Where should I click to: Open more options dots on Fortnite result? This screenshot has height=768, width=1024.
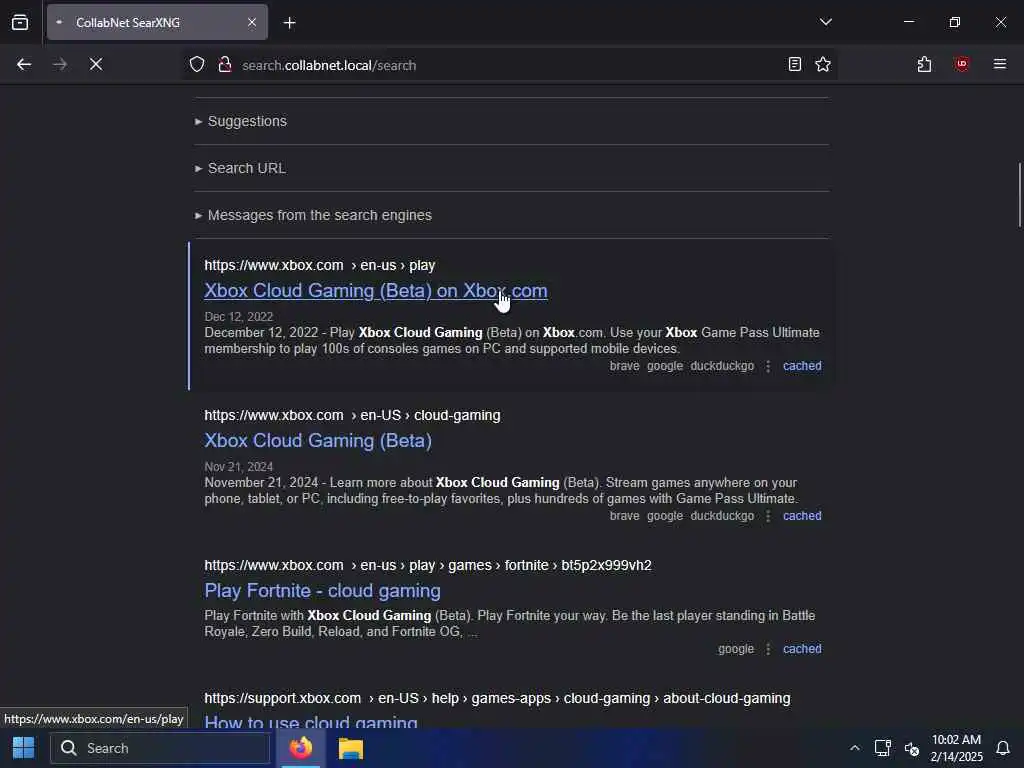tap(768, 650)
